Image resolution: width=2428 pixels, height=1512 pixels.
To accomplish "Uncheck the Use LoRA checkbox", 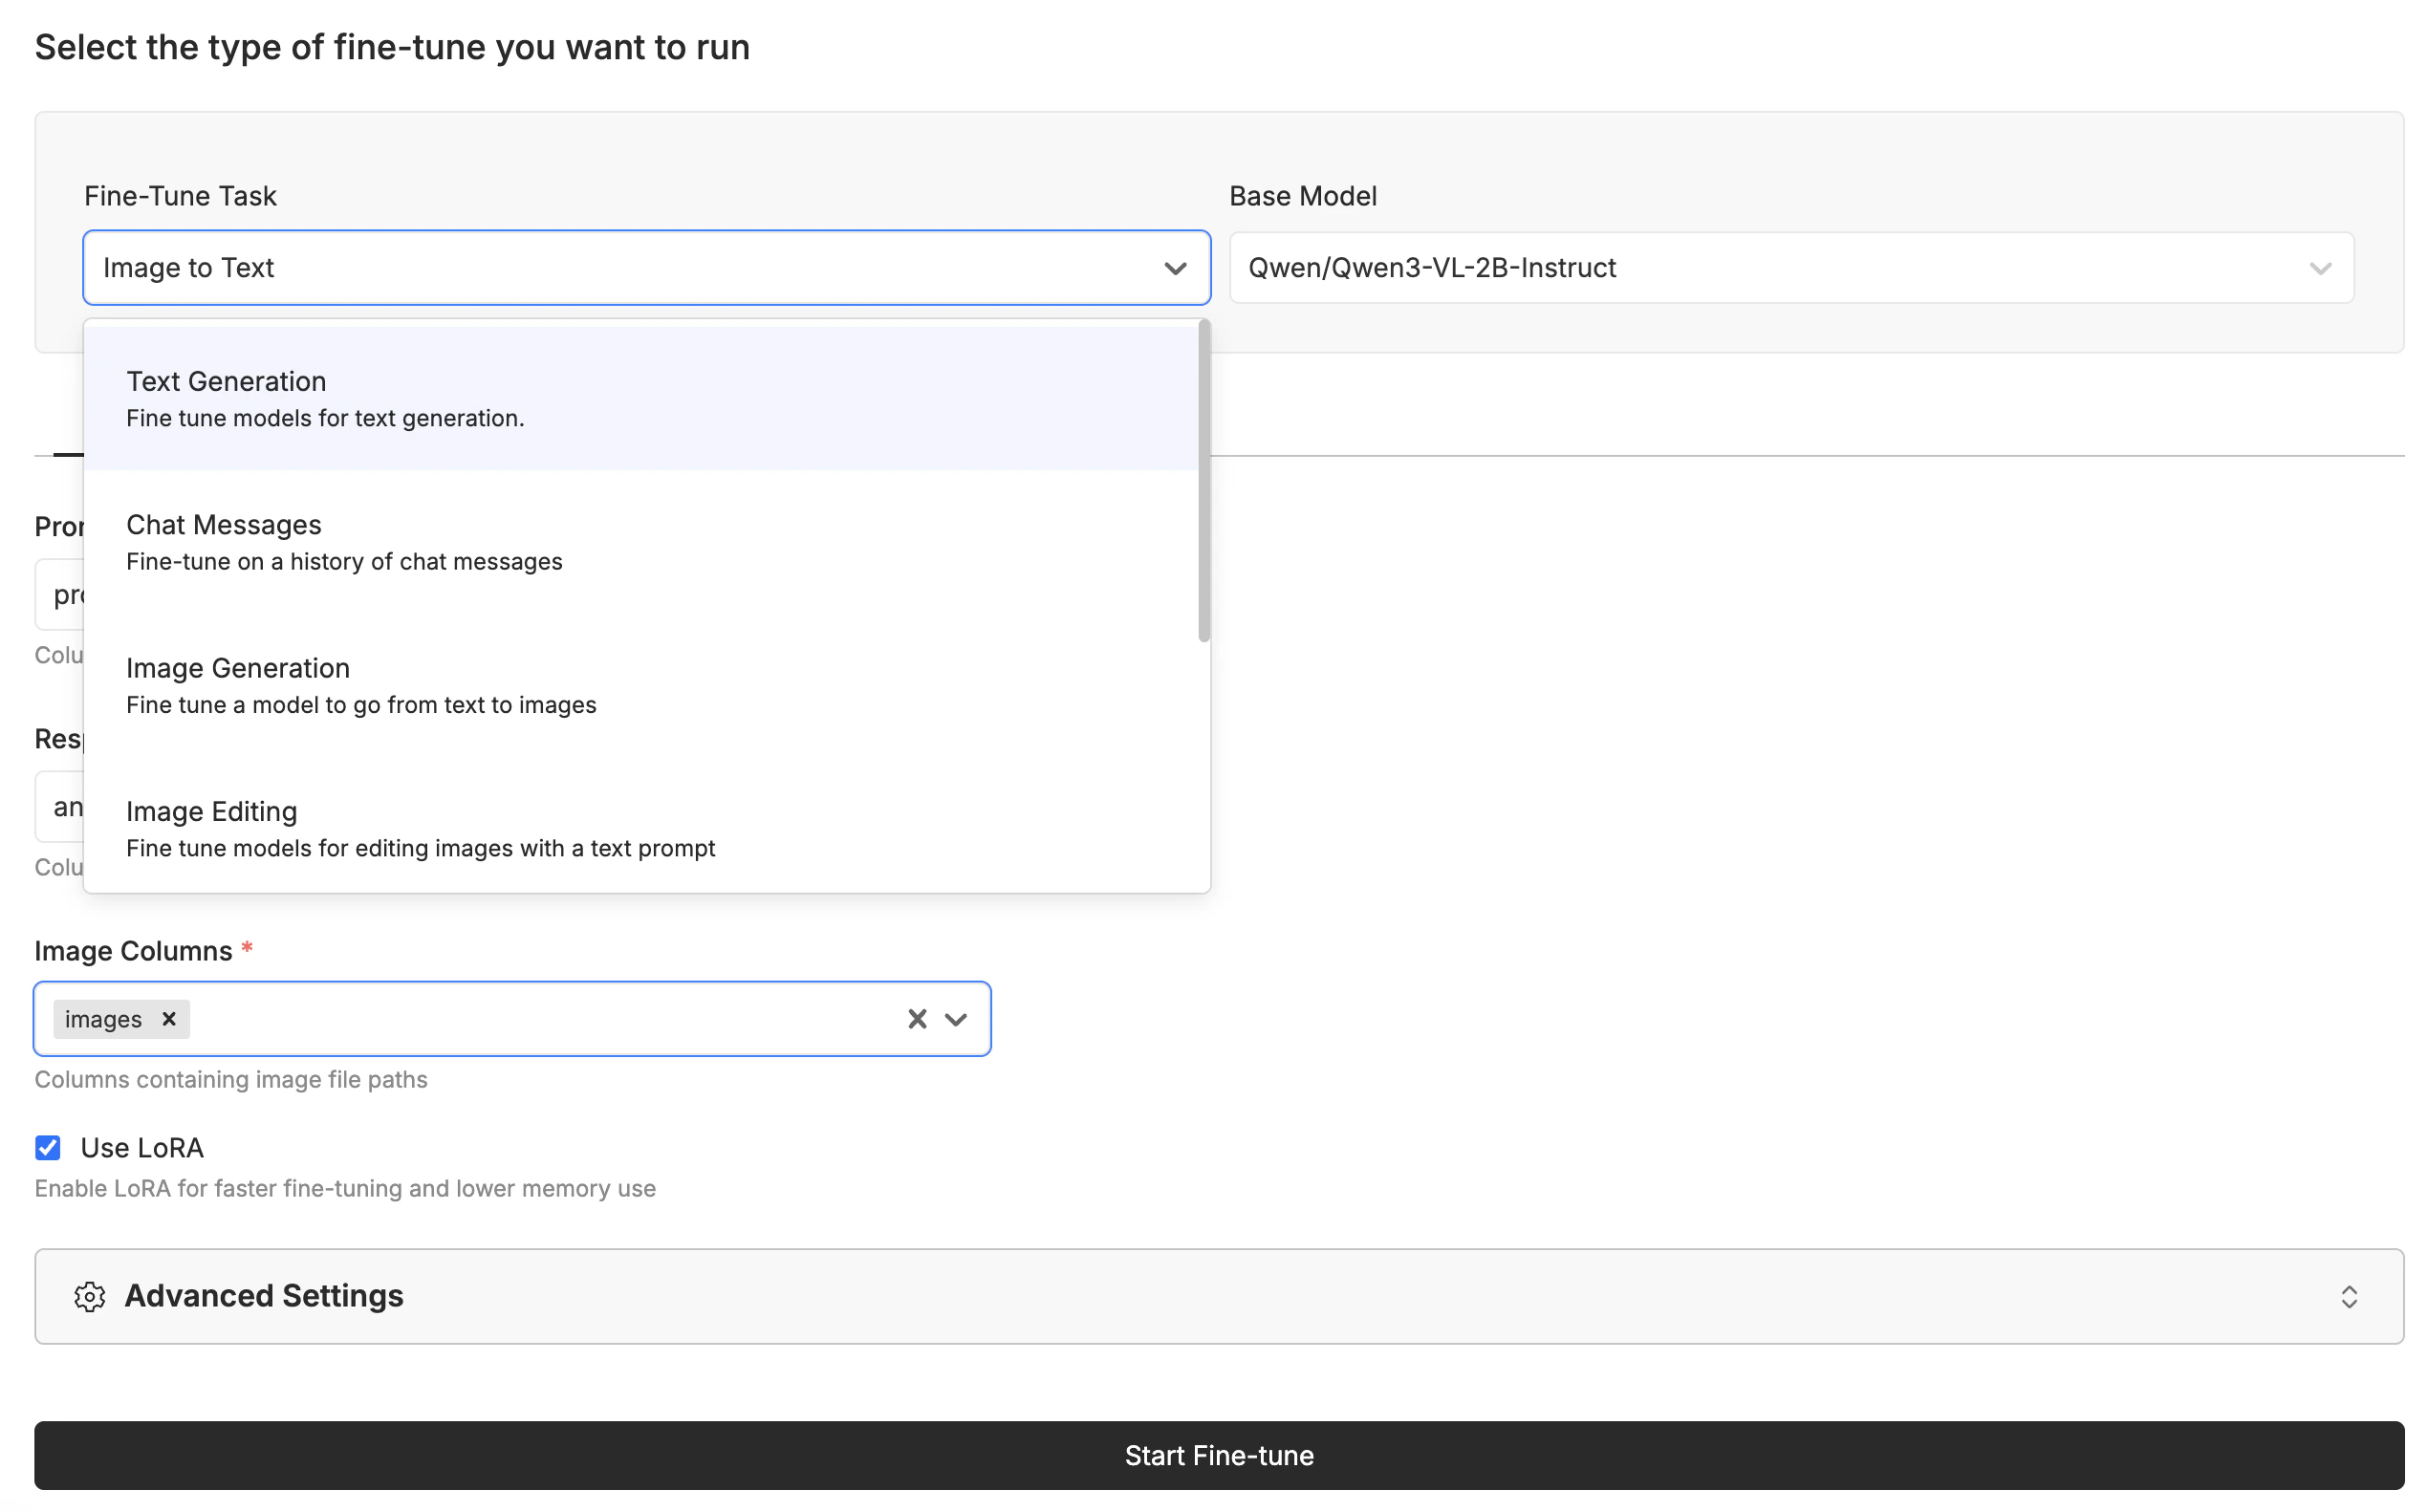I will coord(48,1147).
